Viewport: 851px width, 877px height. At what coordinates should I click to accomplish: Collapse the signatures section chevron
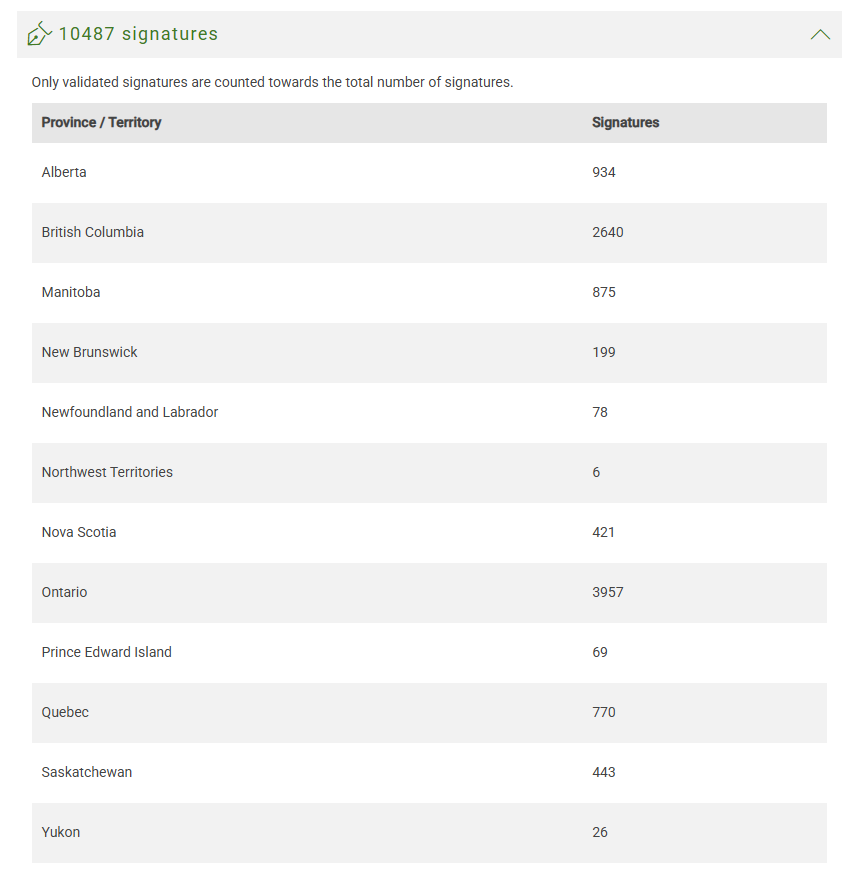pyautogui.click(x=820, y=34)
